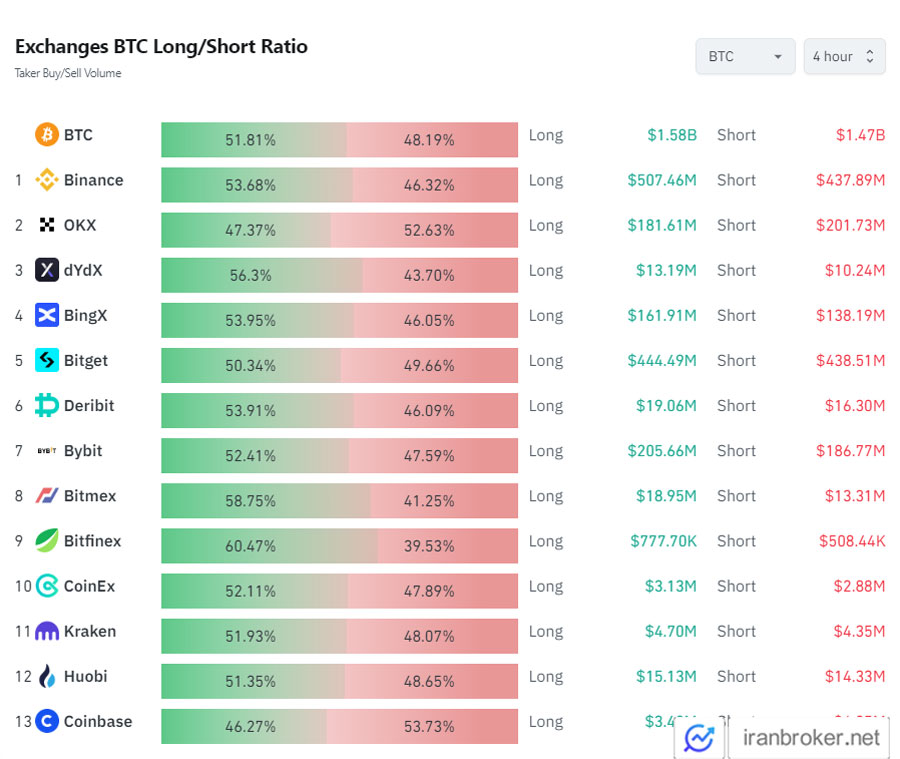Select Kraken short volume $4.35M
The height and width of the screenshot is (759, 900).
pos(859,631)
